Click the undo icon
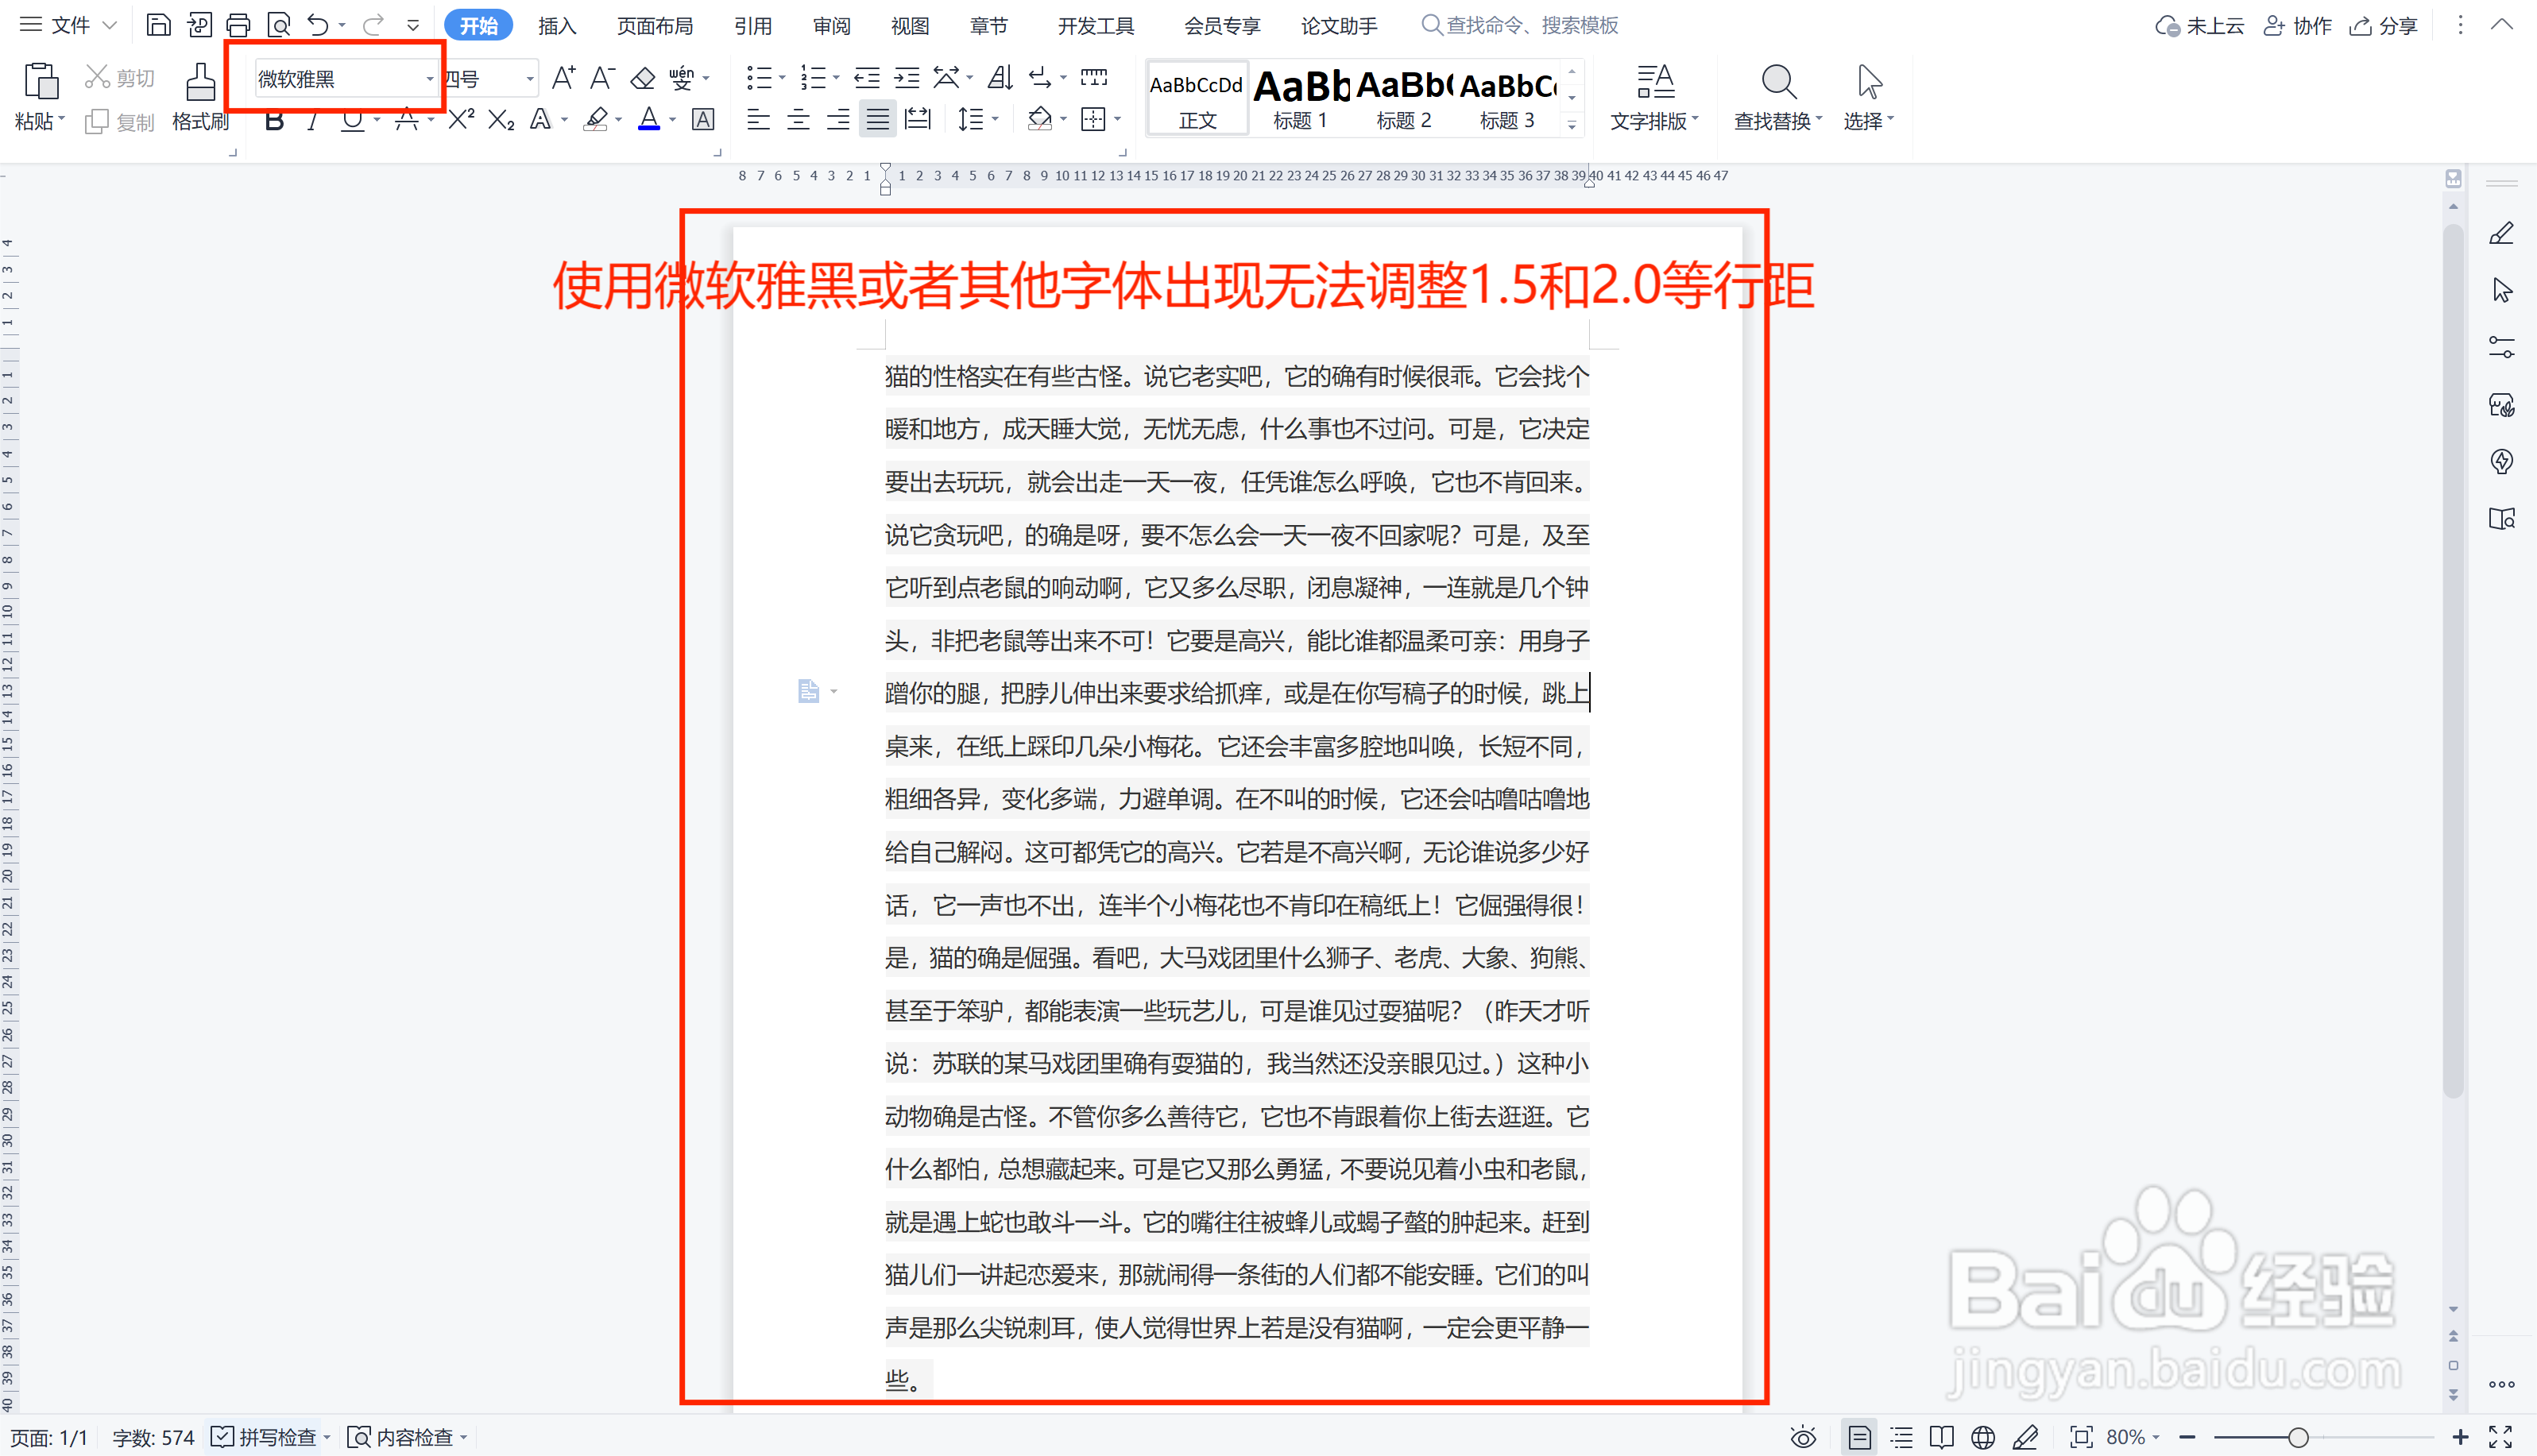 click(x=317, y=24)
